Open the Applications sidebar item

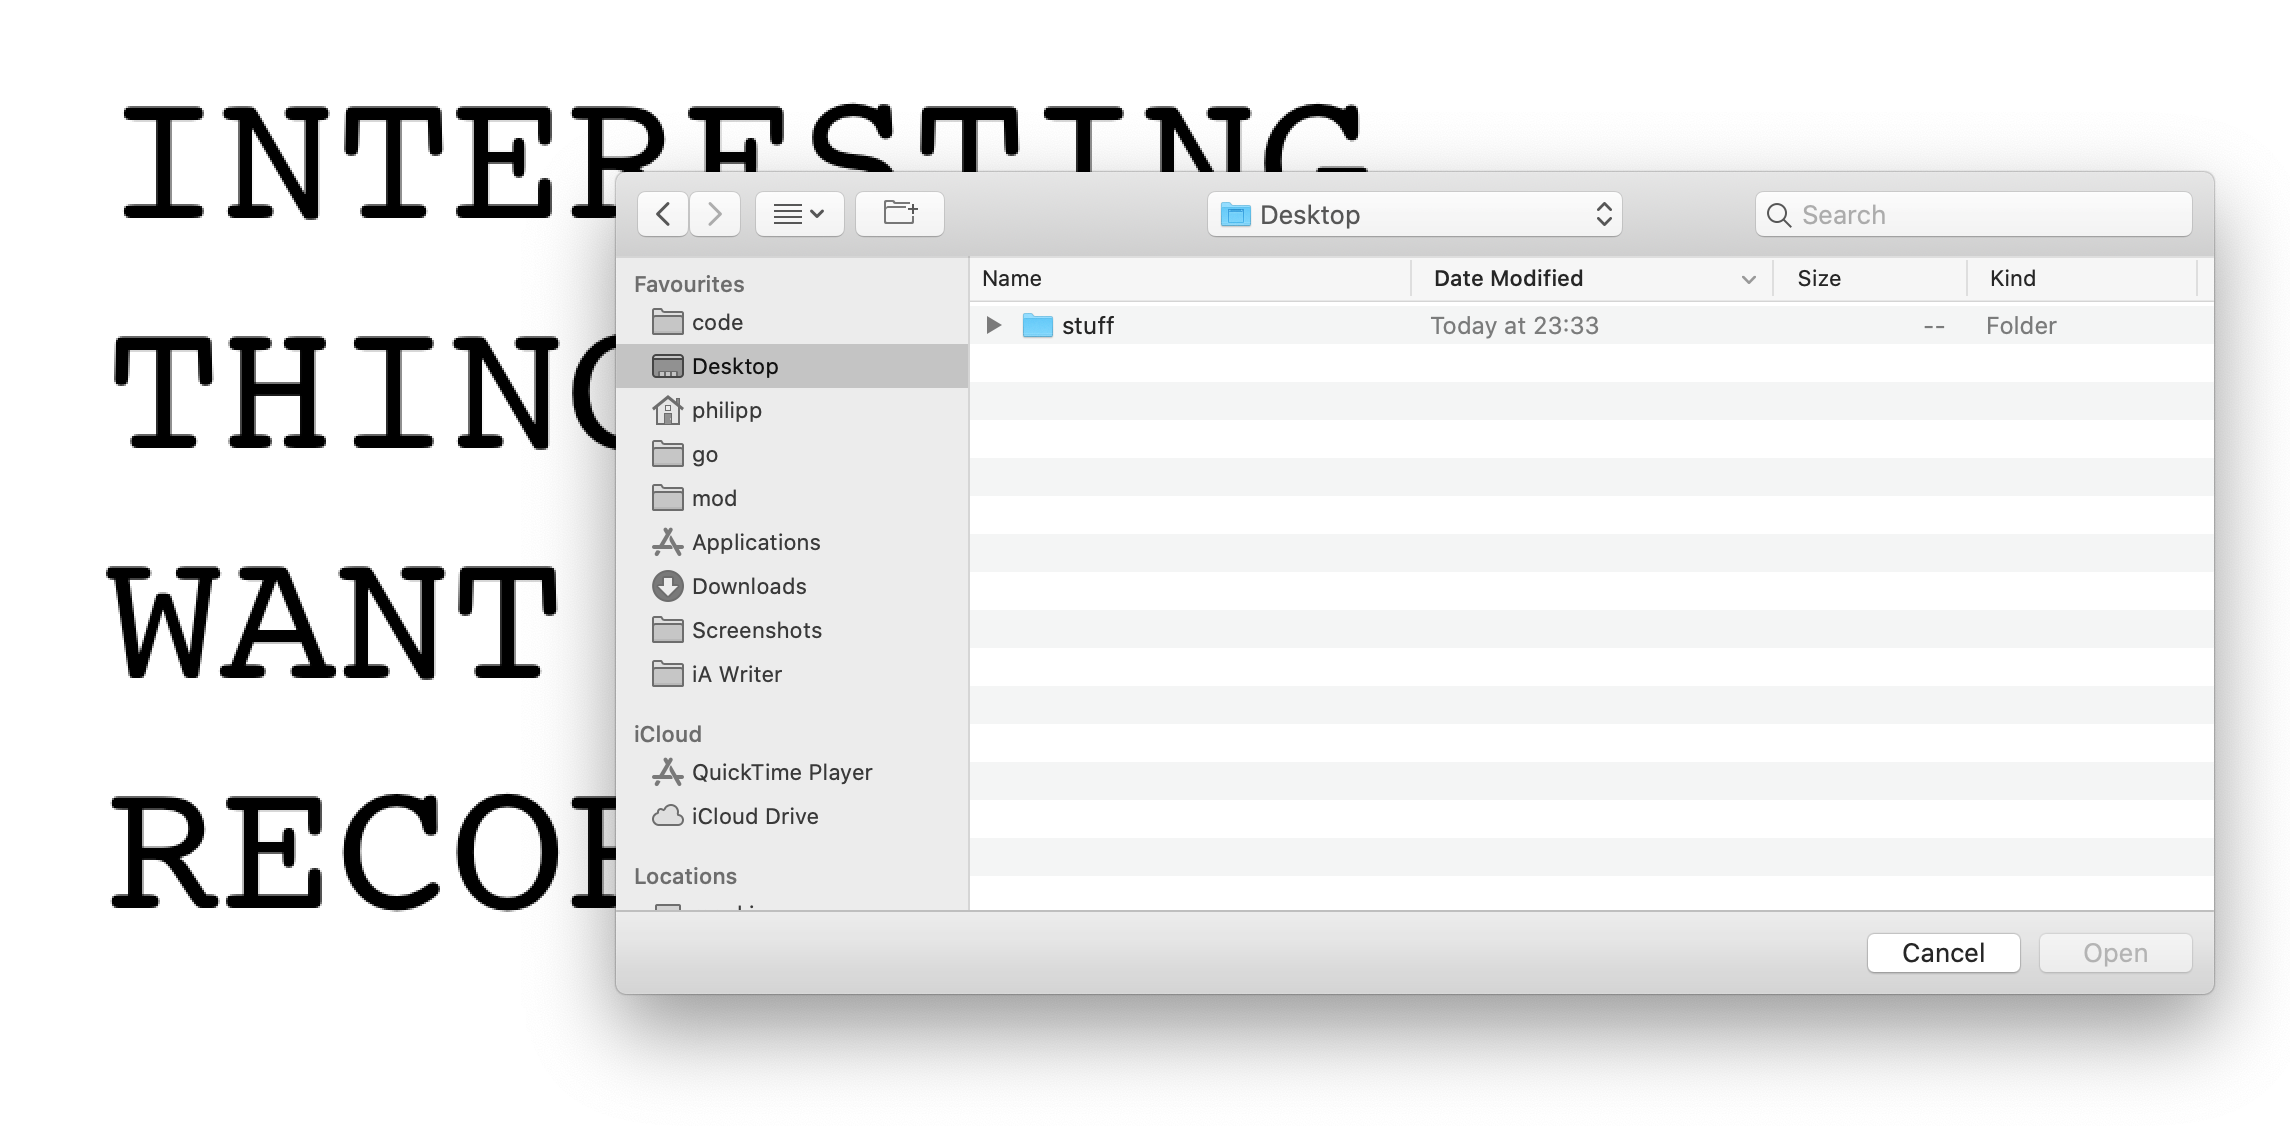(x=755, y=542)
